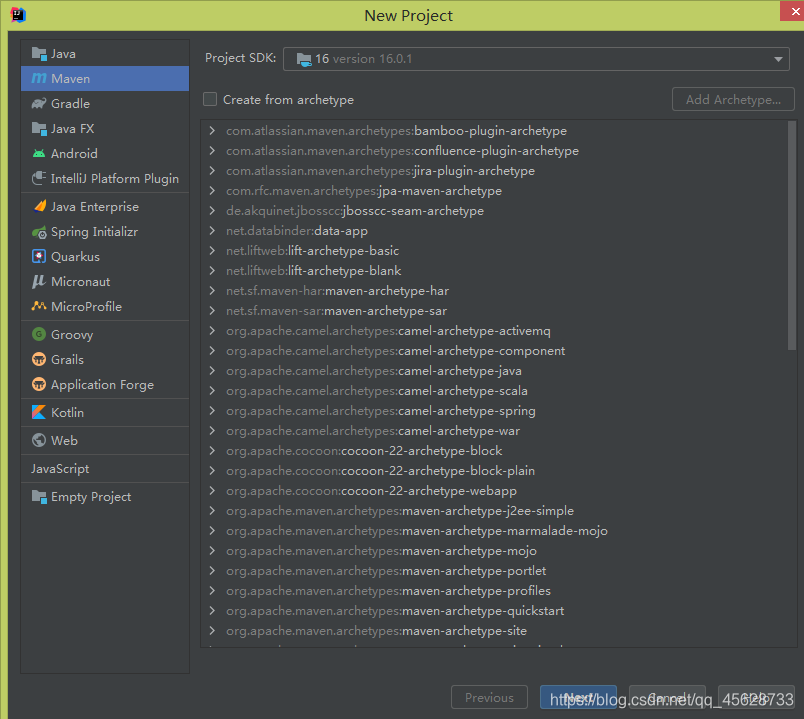Image resolution: width=804 pixels, height=719 pixels.
Task: Select JavaScript project type
Action: 105,468
